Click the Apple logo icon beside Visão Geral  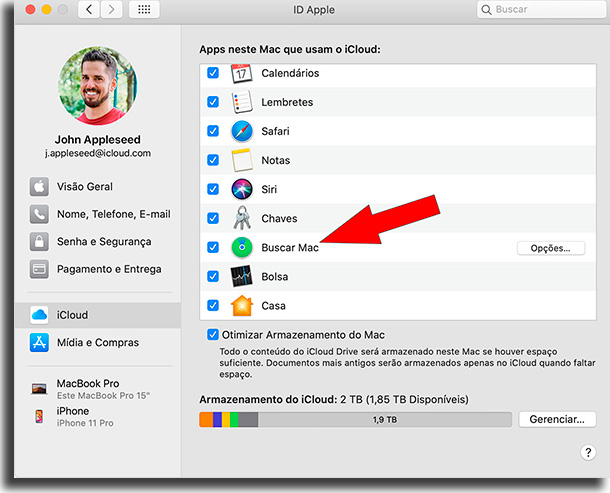[39, 187]
